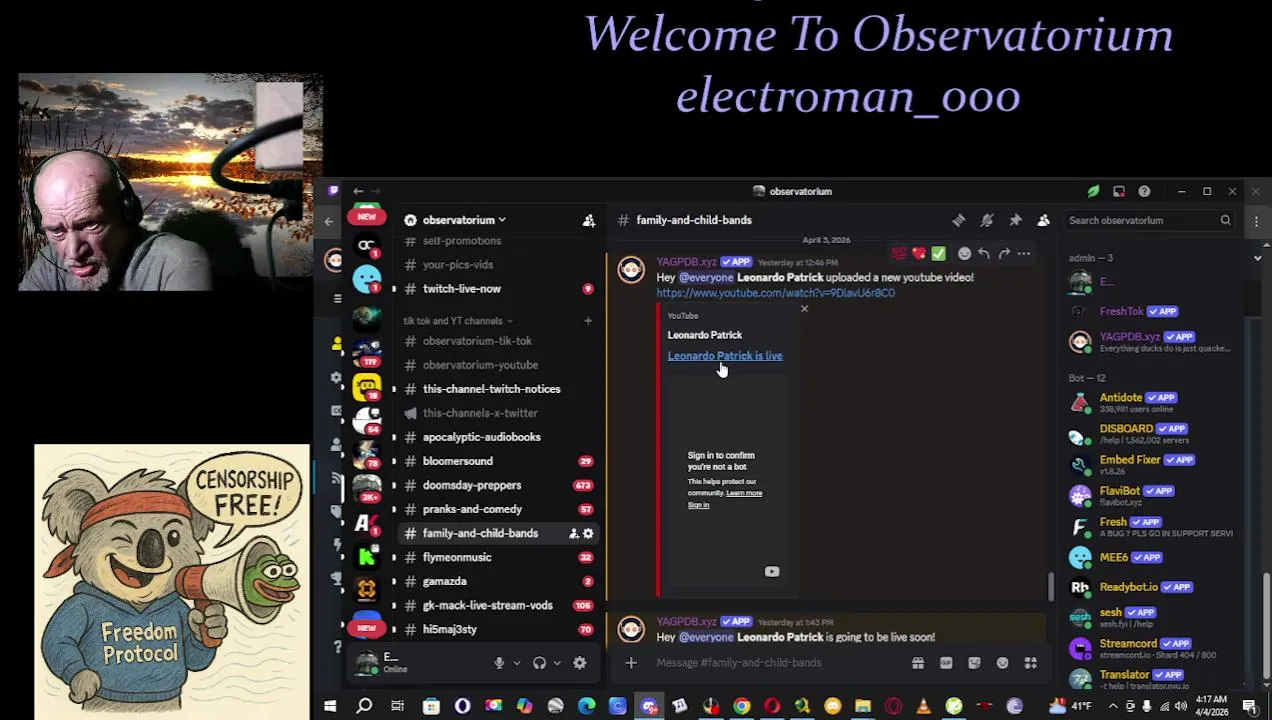Open the Leonardo Patrick is live link
The width and height of the screenshot is (1272, 720).
point(725,356)
